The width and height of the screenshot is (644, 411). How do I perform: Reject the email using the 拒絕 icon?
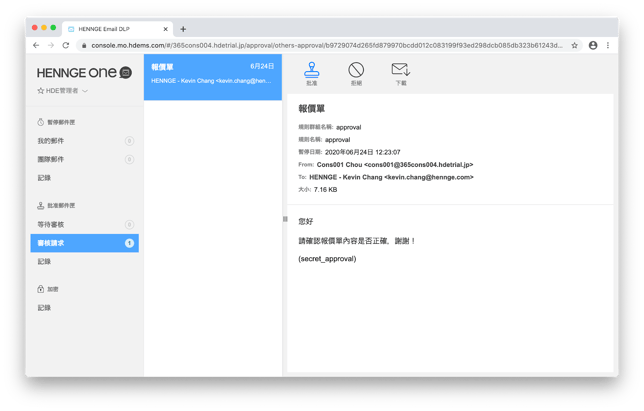point(356,73)
